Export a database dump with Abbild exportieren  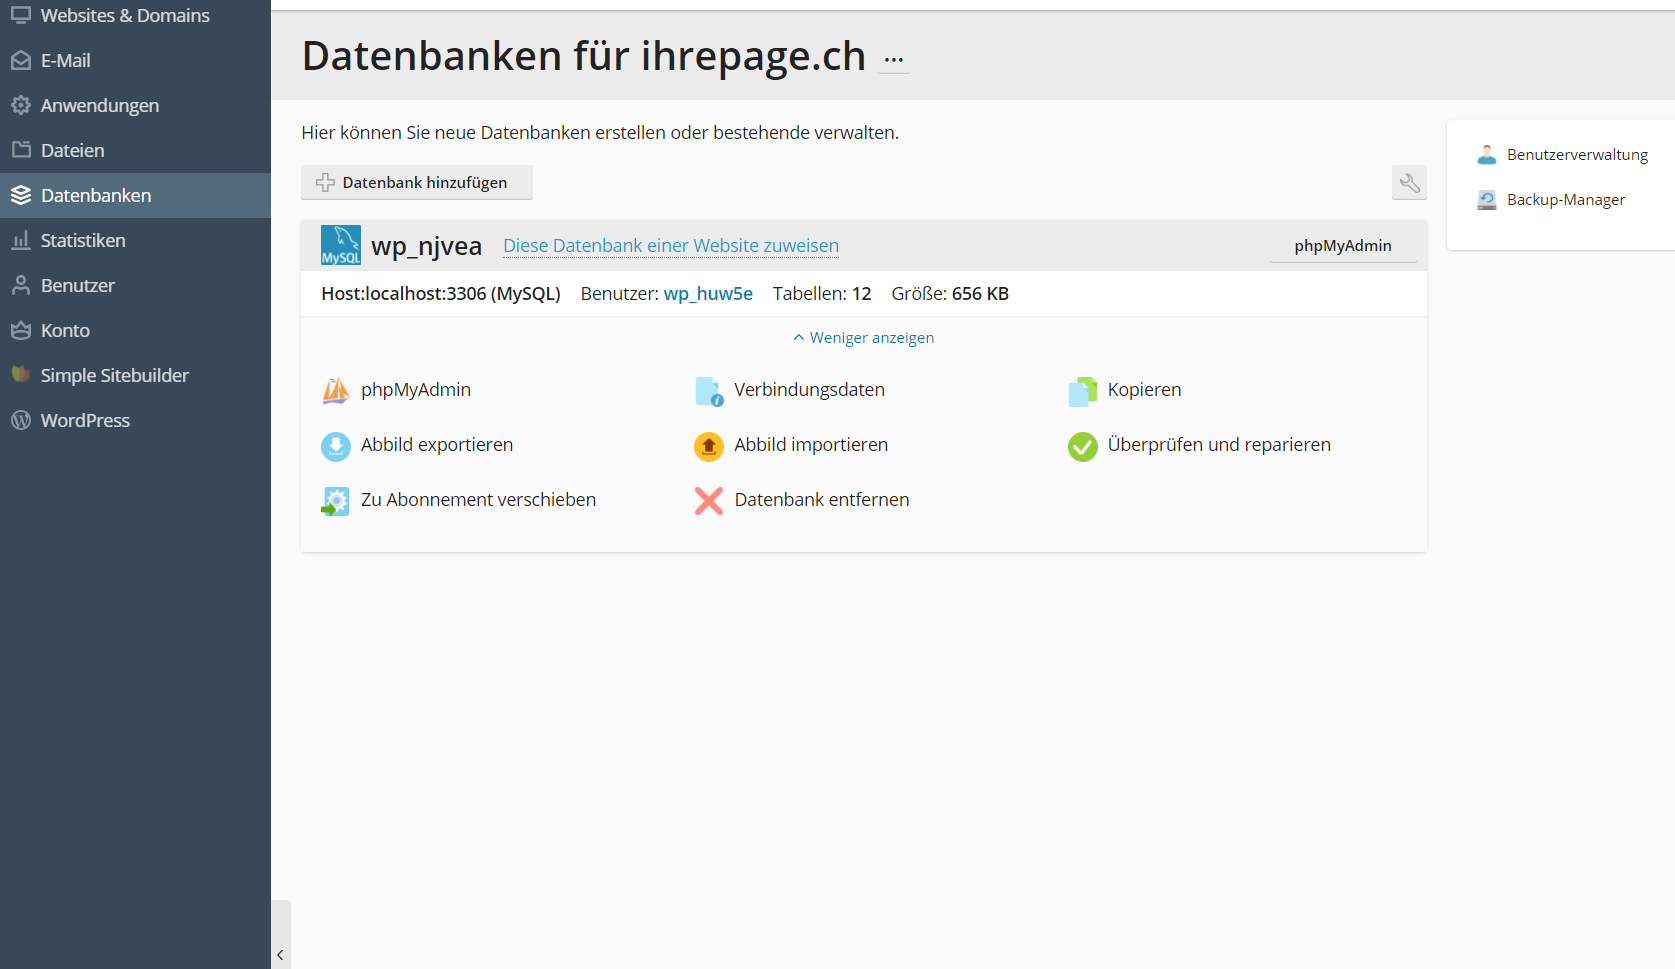click(x=437, y=445)
